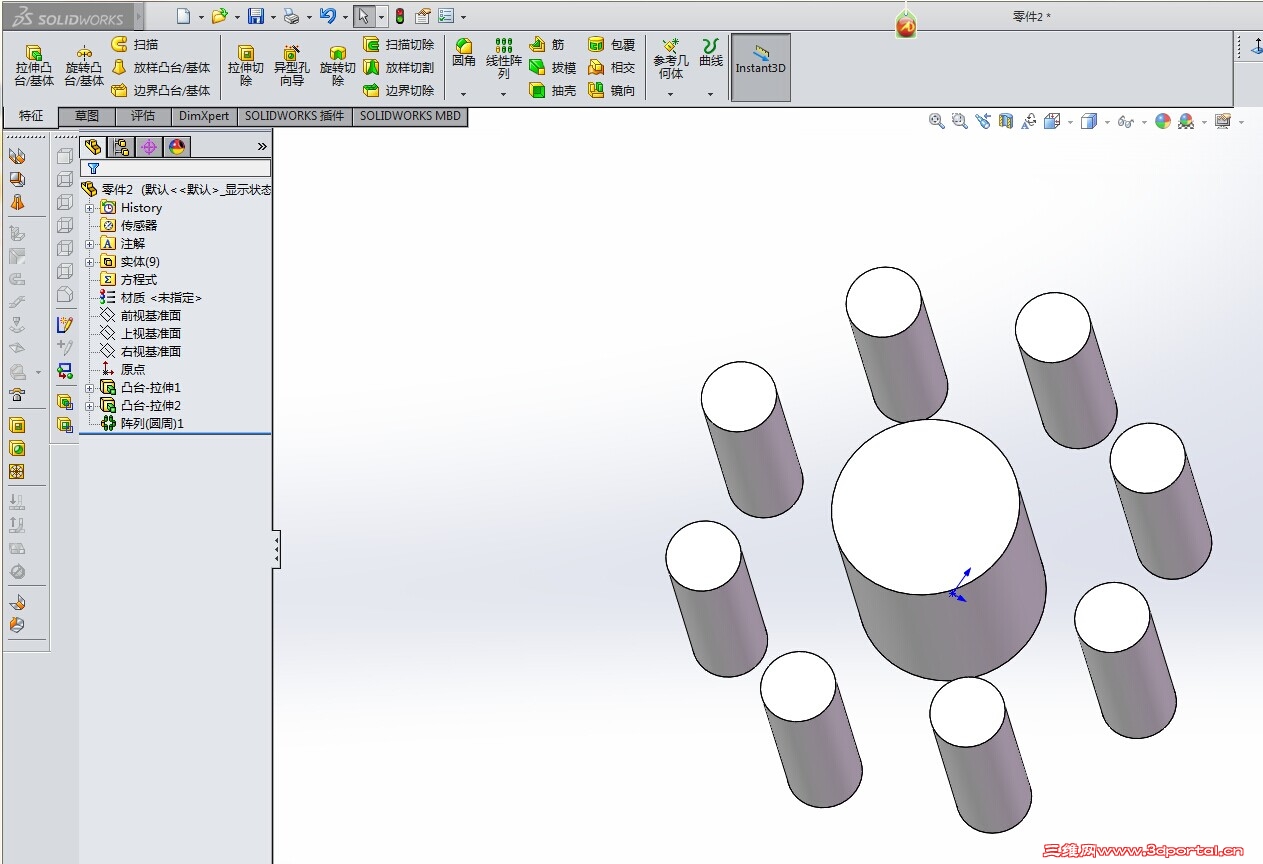Viewport: 1263px width, 864px height.
Task: Start the 线性阵列 linear pattern tool
Action: click(504, 59)
